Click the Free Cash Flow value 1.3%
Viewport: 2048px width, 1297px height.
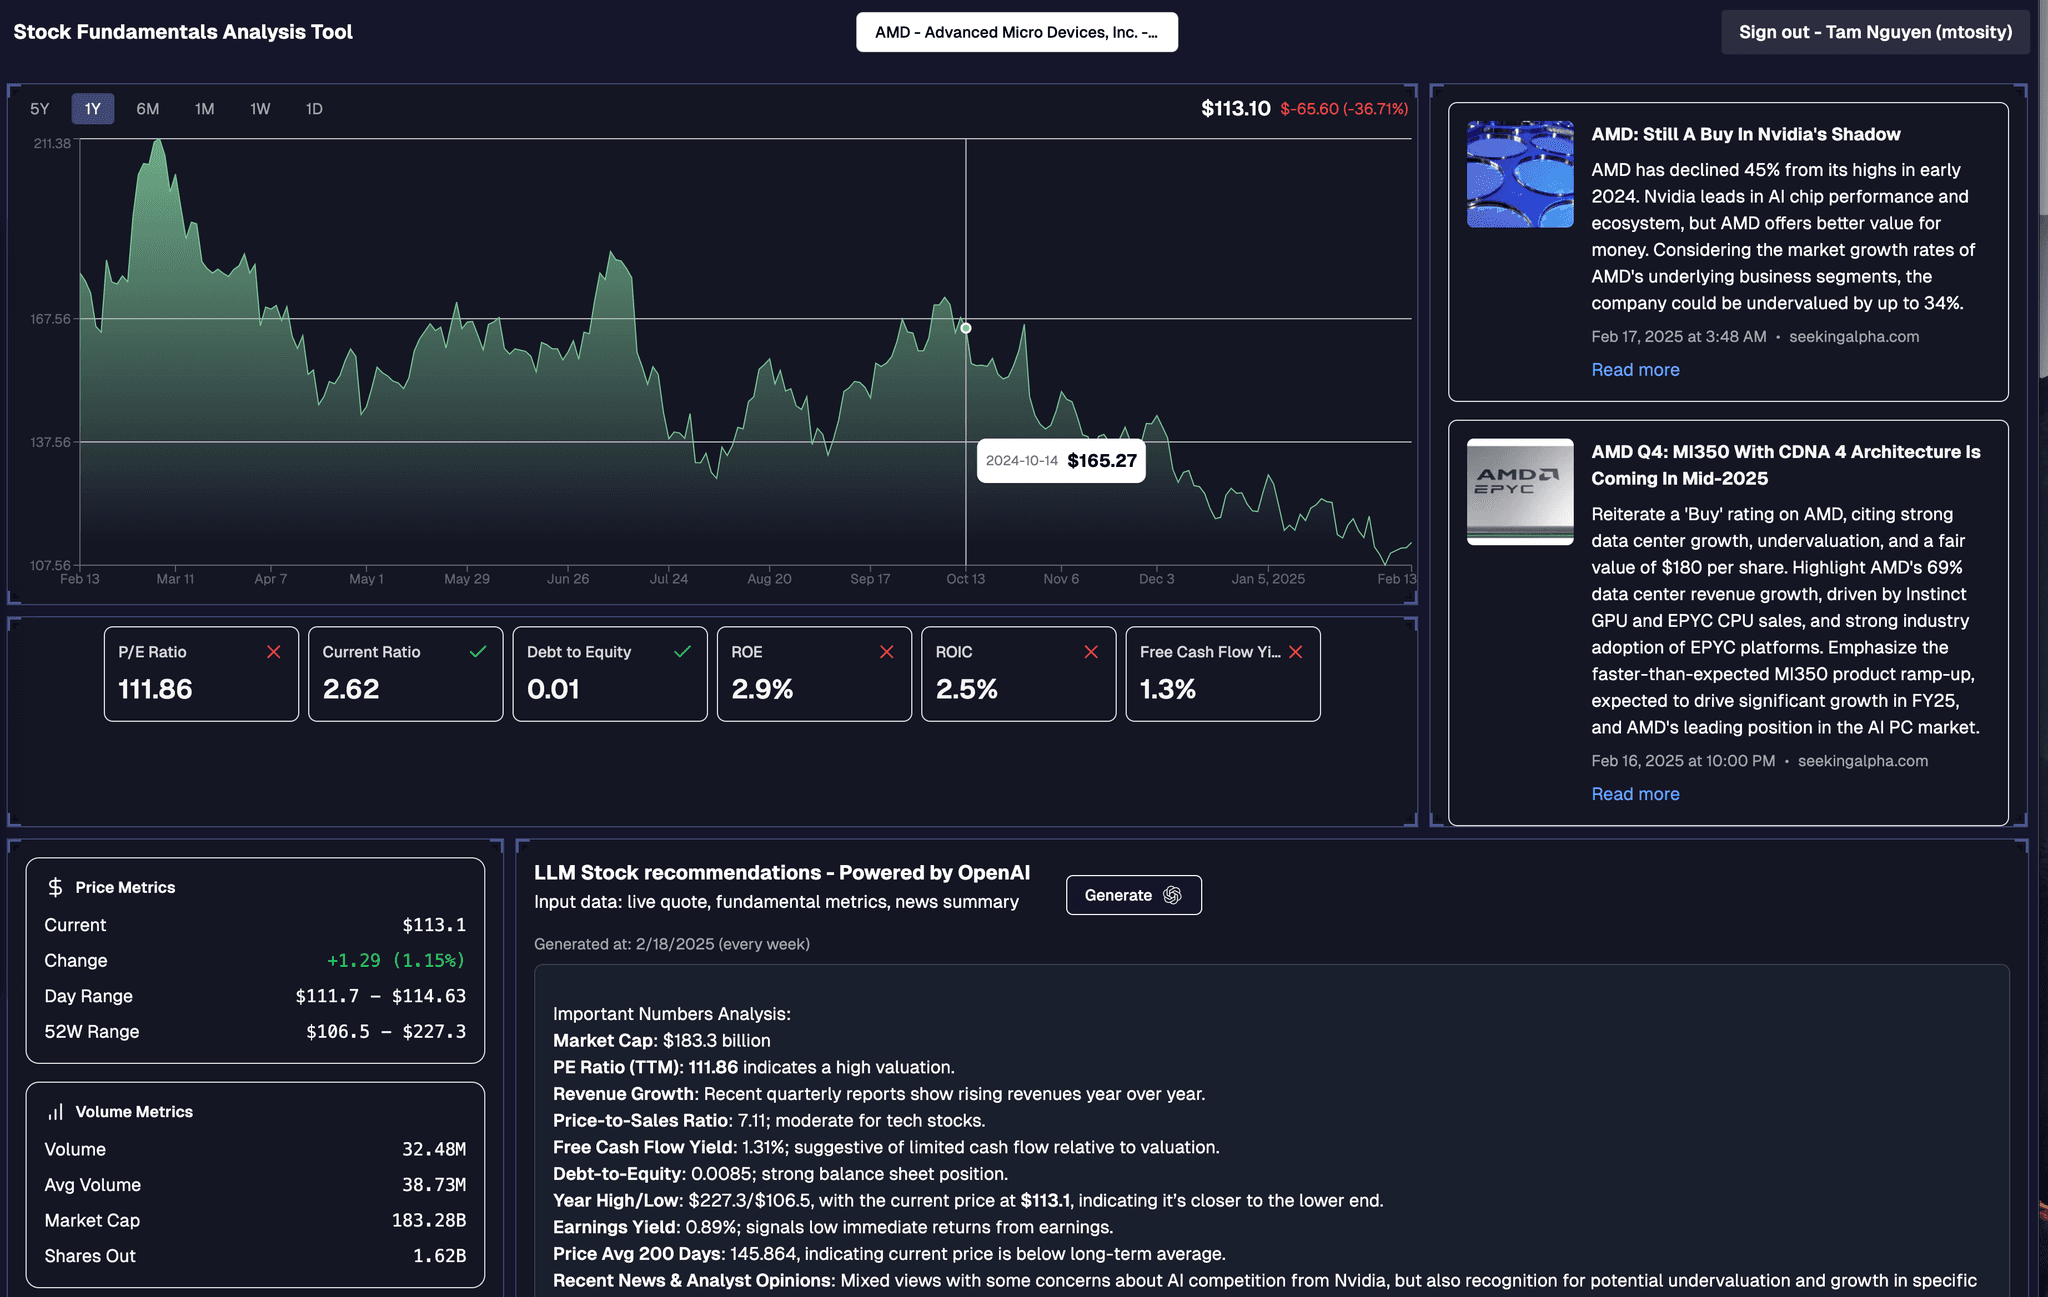coord(1168,690)
